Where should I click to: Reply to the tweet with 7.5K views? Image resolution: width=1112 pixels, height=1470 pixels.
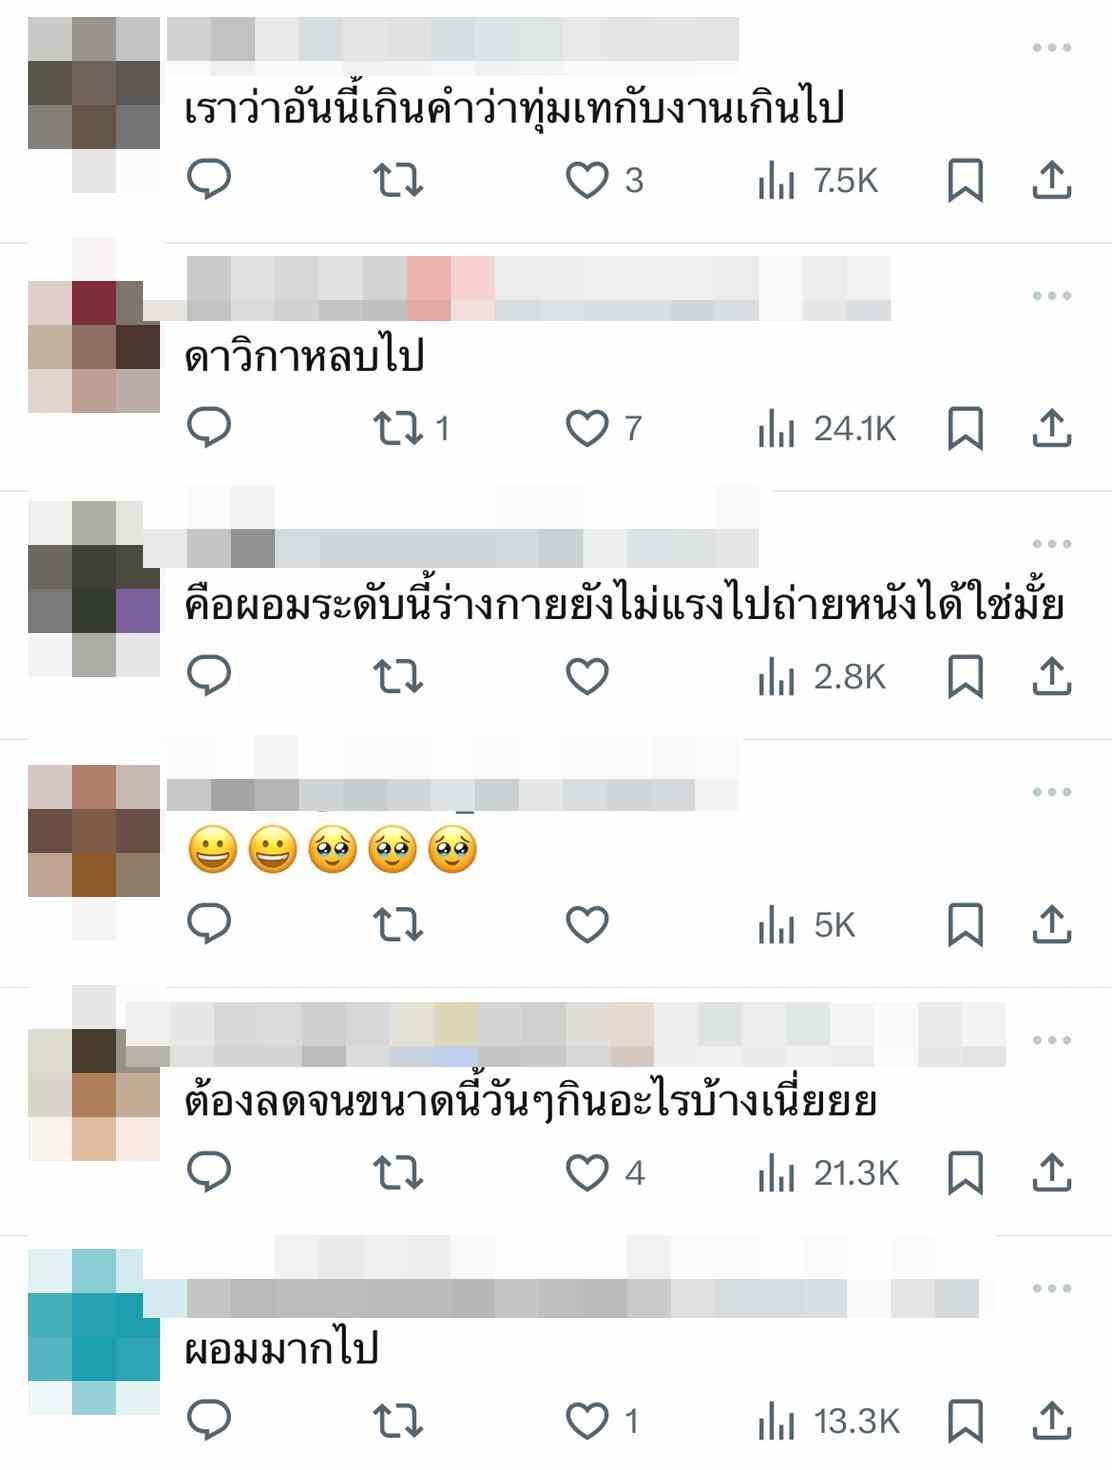tap(209, 180)
